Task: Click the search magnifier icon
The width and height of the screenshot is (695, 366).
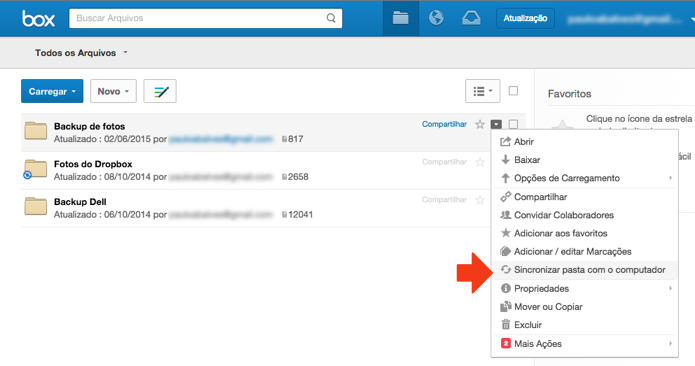Action: (331, 18)
